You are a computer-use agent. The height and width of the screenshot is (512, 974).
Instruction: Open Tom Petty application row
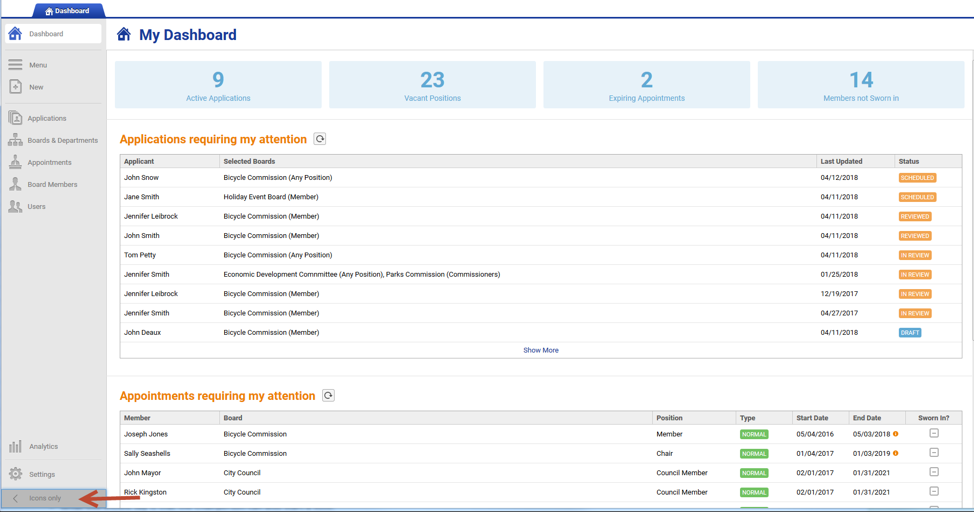(540, 255)
